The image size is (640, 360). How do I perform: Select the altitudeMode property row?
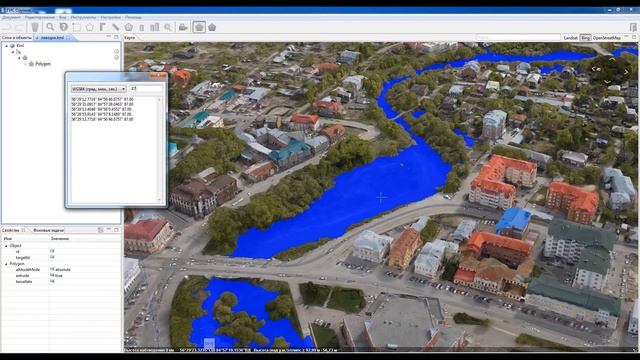pos(61,270)
